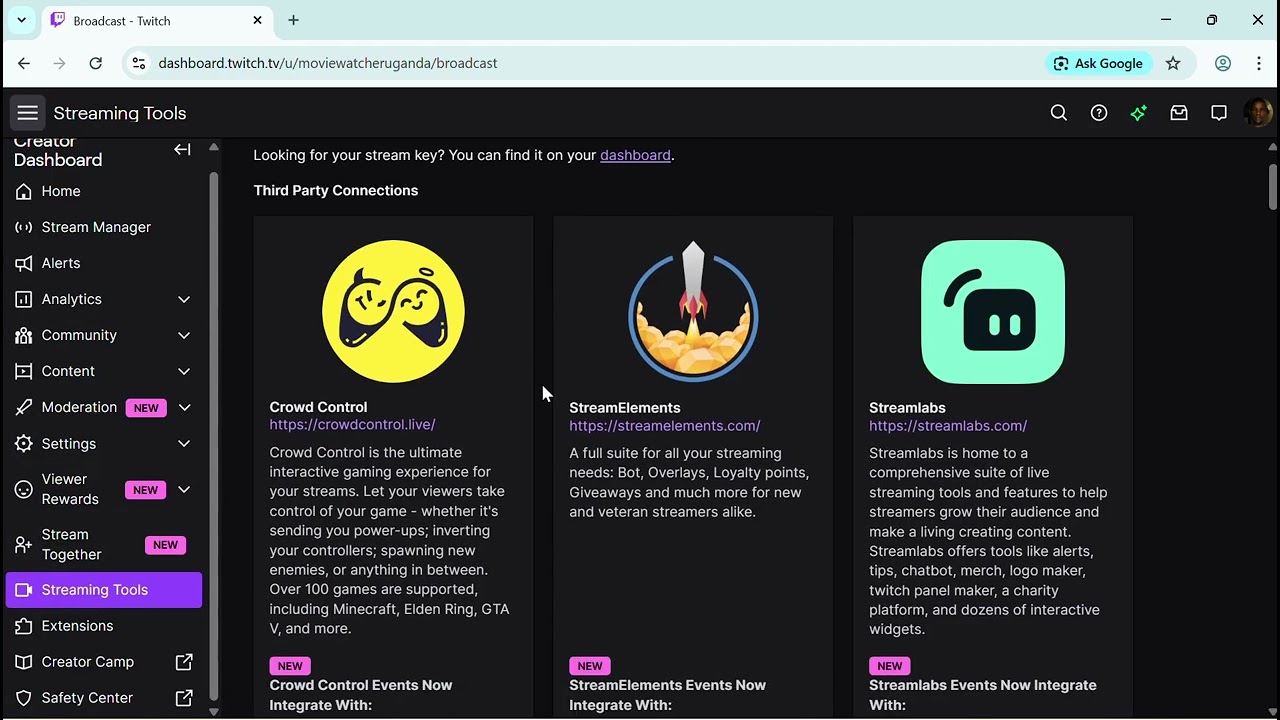Open Creator Camp sidebar entry

(104, 662)
